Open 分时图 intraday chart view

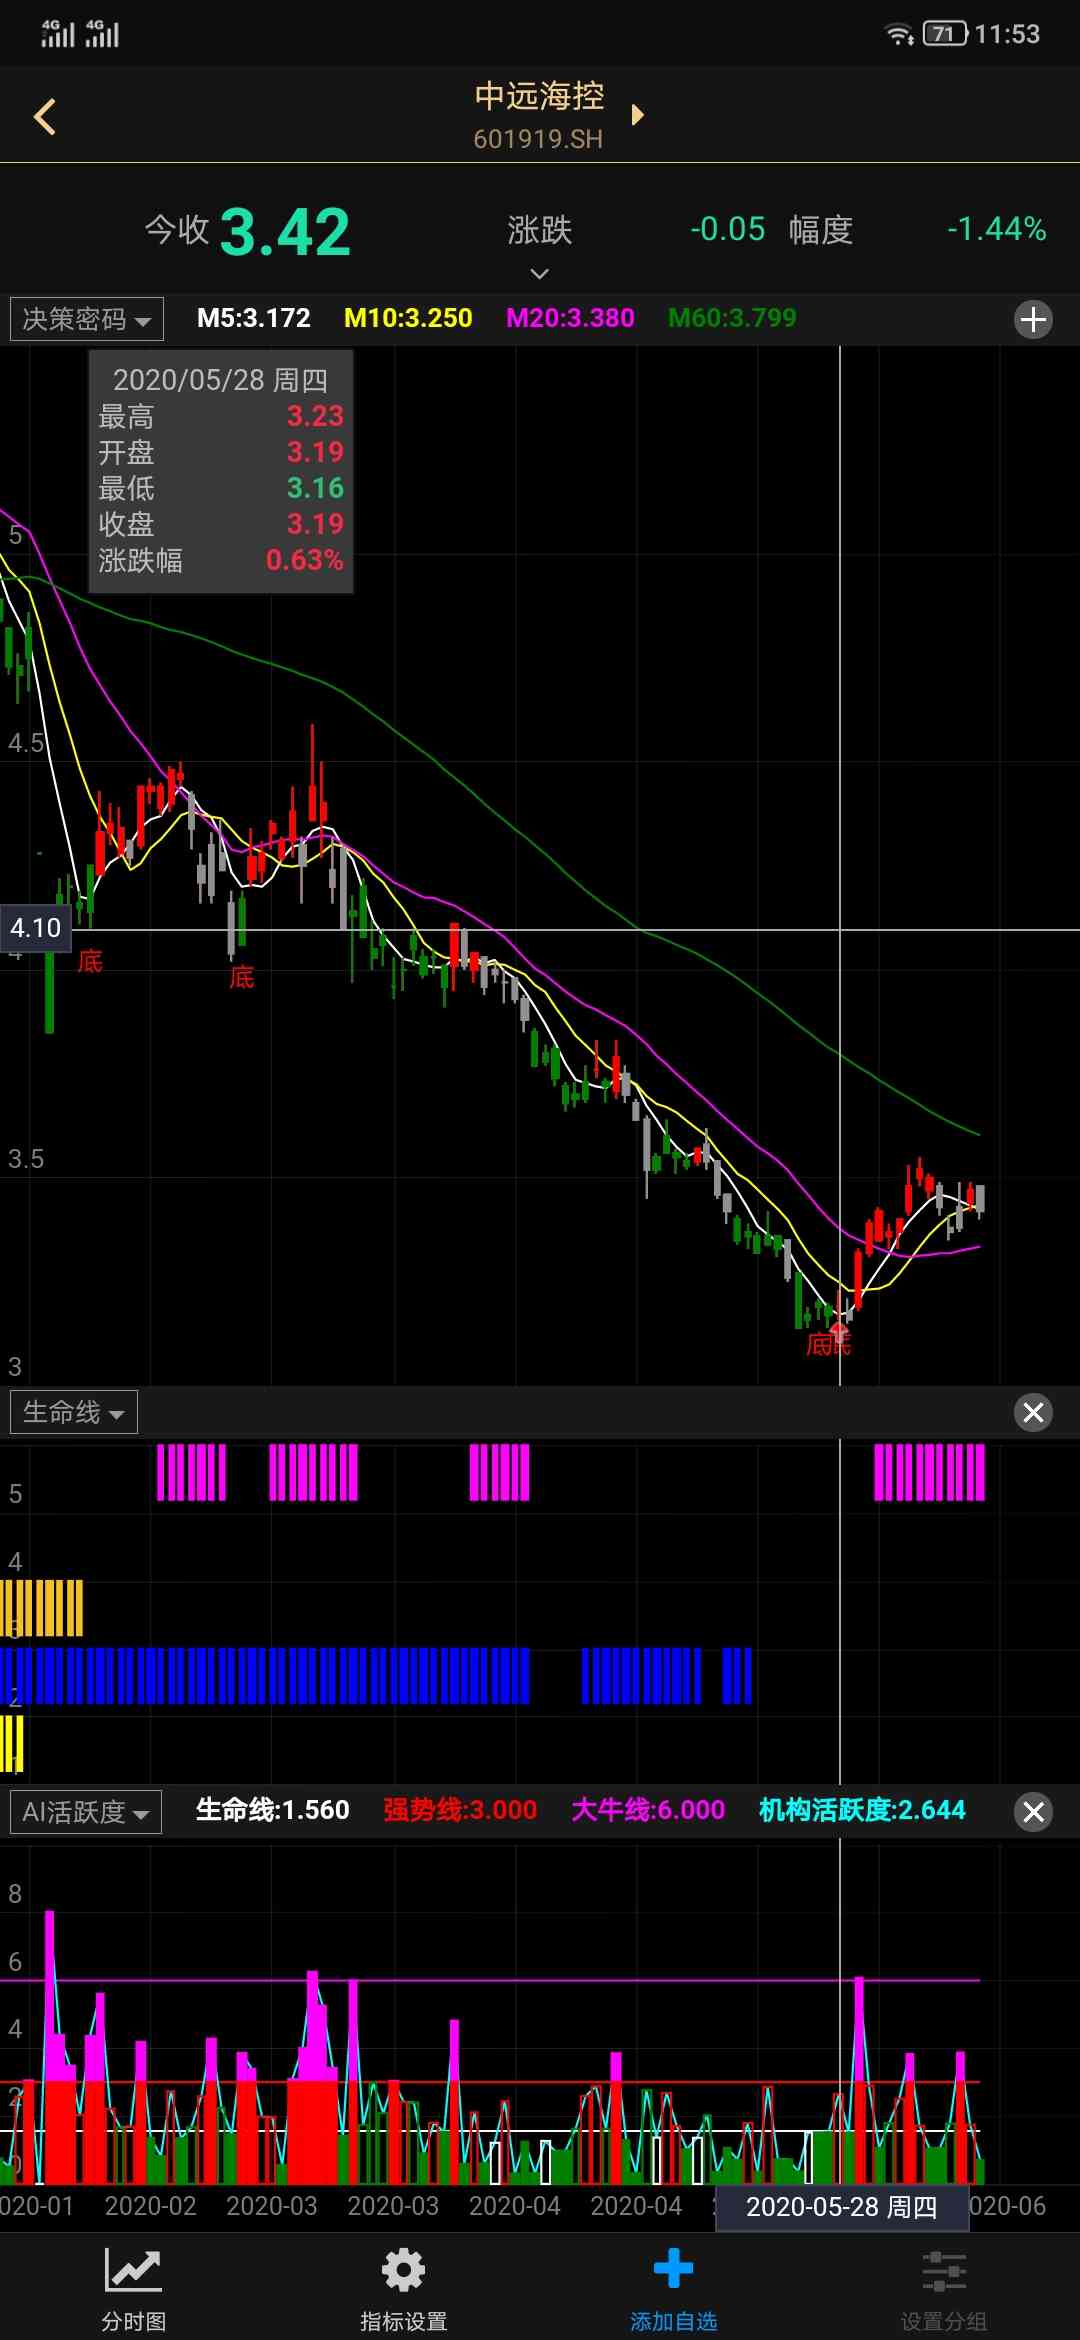[x=133, y=2283]
